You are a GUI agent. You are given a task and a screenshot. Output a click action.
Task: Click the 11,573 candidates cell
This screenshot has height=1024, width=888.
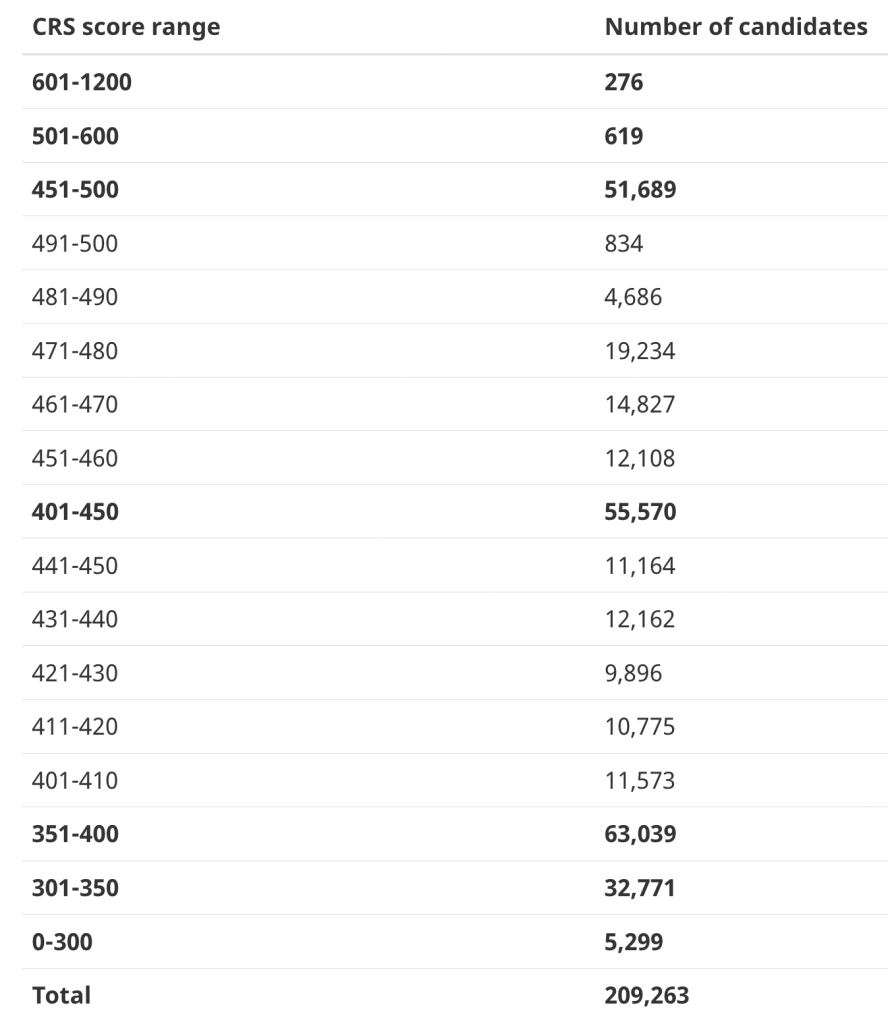[640, 780]
